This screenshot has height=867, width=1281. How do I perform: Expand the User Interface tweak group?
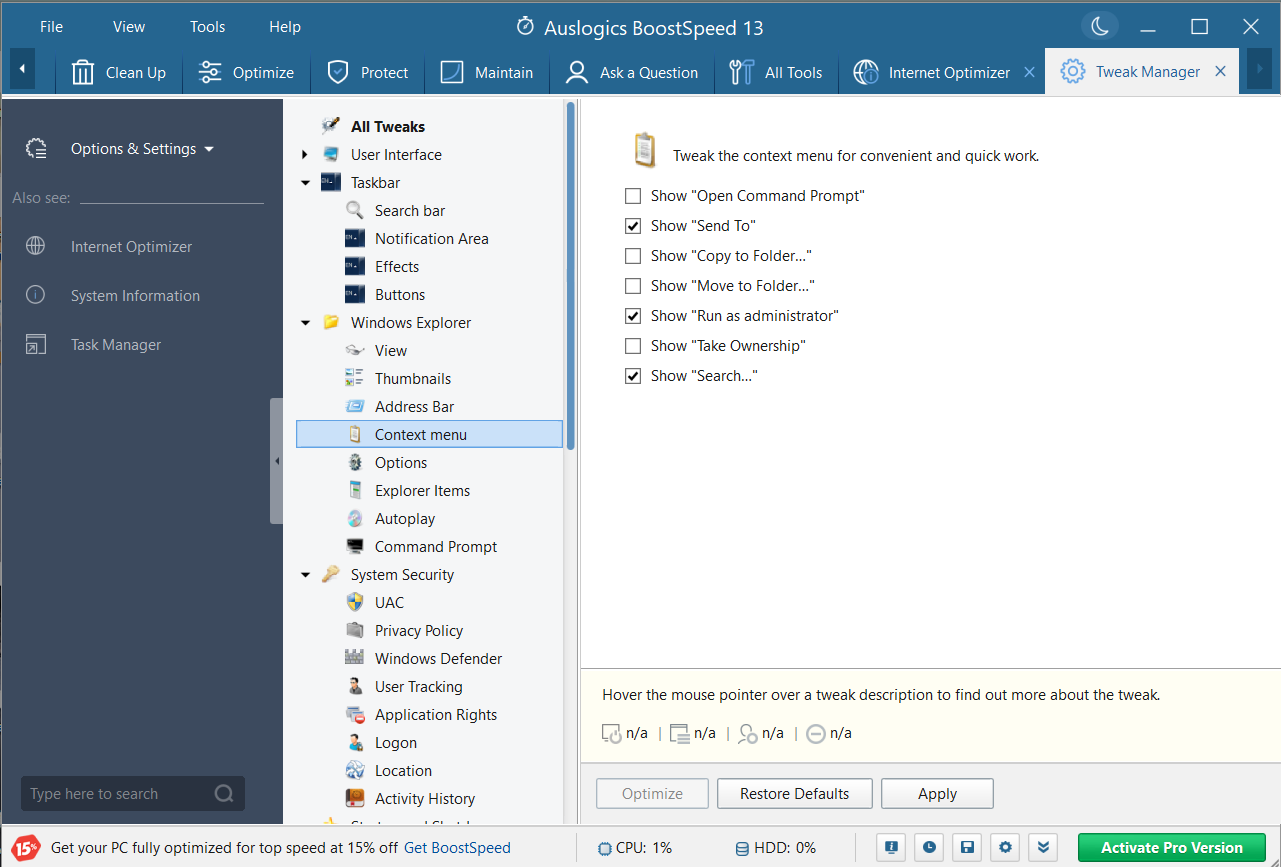tap(305, 154)
